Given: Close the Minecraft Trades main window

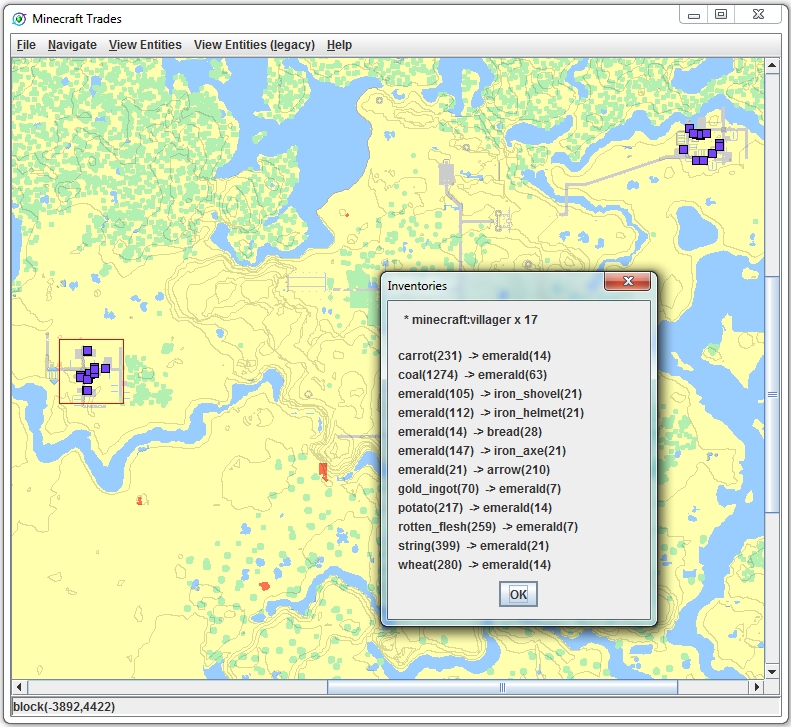Looking at the screenshot, I should tap(758, 15).
